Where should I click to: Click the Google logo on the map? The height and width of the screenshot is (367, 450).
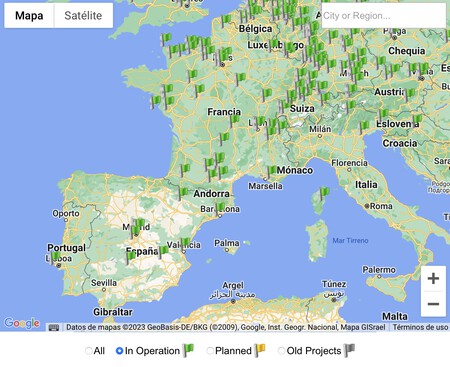pos(22,323)
